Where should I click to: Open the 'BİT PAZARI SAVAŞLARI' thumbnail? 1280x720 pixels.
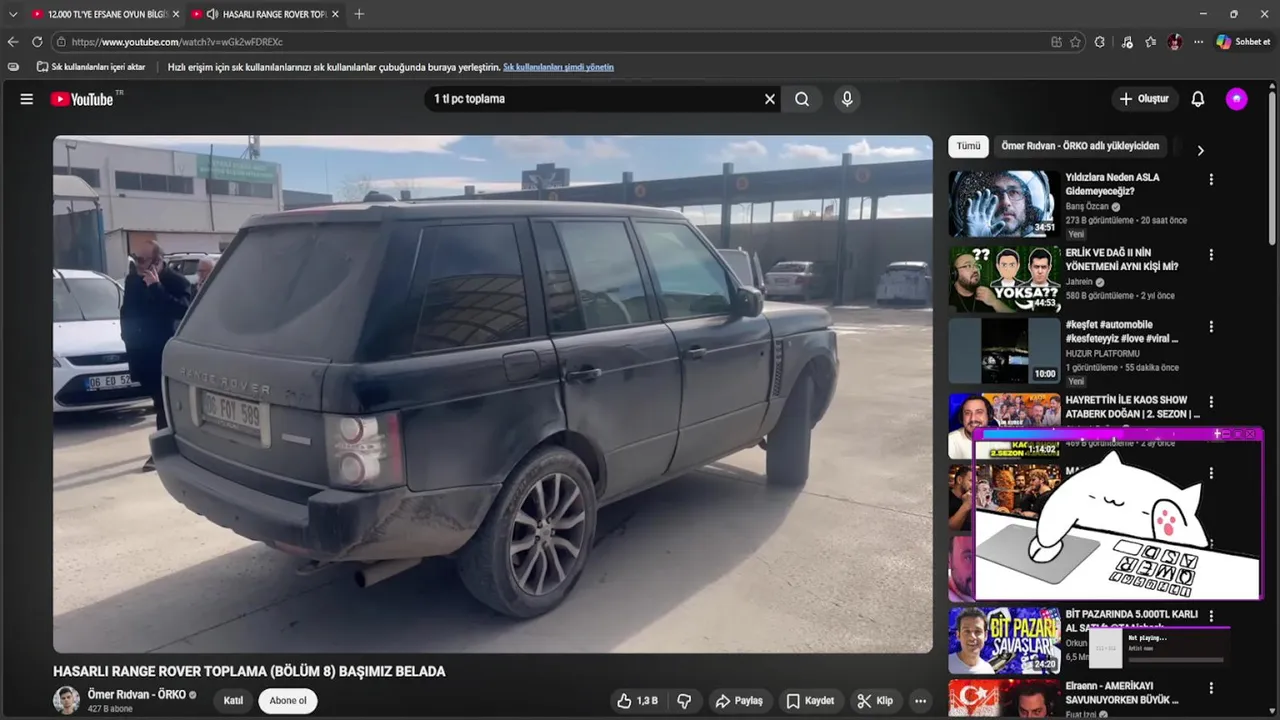pos(1004,640)
